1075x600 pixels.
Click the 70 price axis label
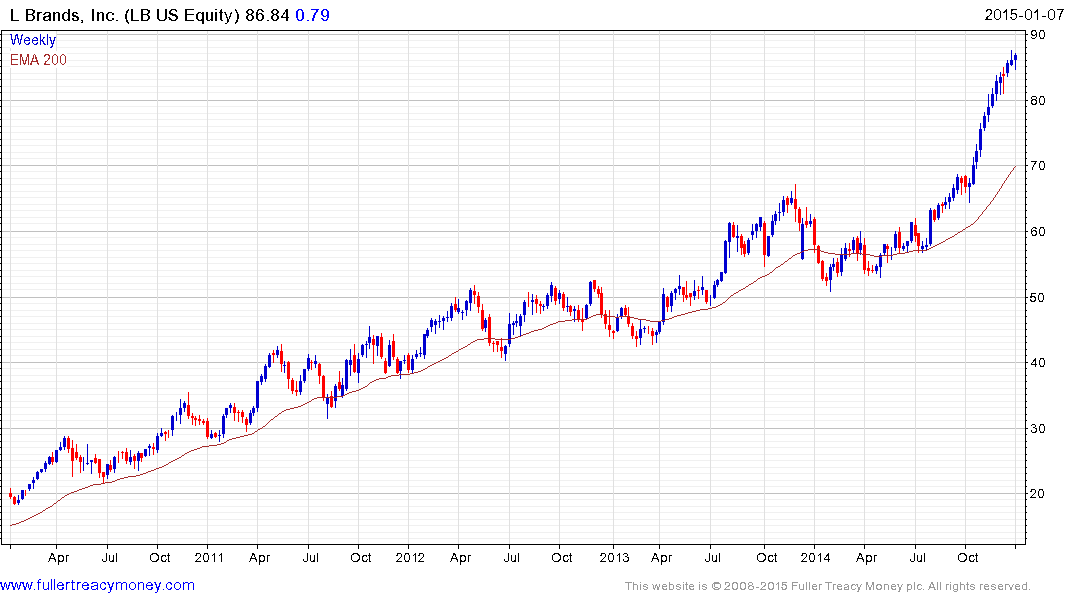point(1038,166)
